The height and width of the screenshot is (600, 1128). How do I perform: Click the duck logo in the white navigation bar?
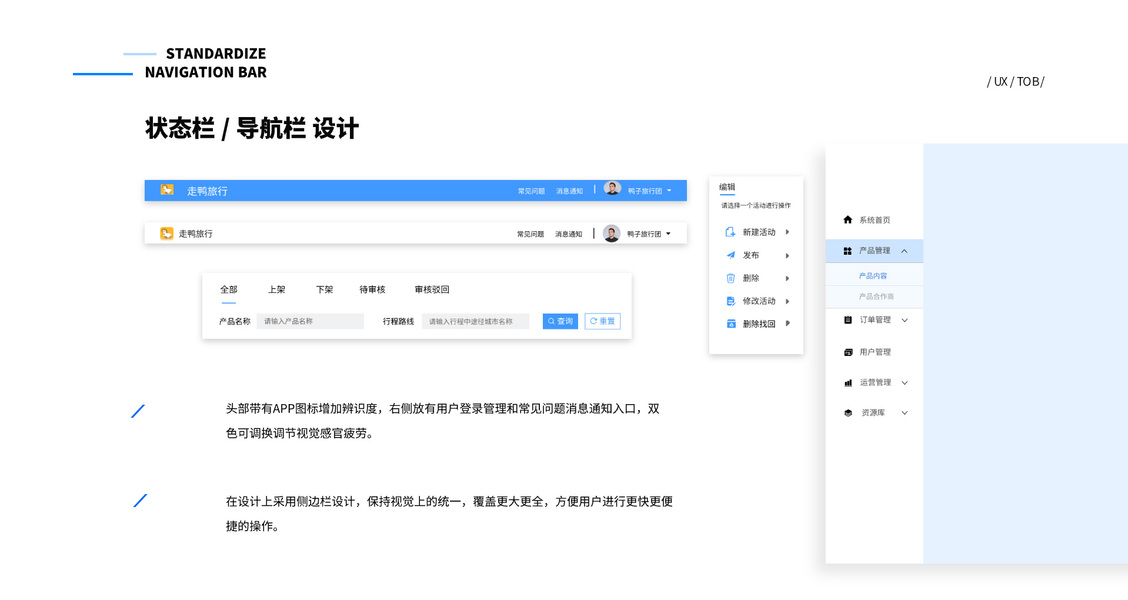click(x=166, y=233)
